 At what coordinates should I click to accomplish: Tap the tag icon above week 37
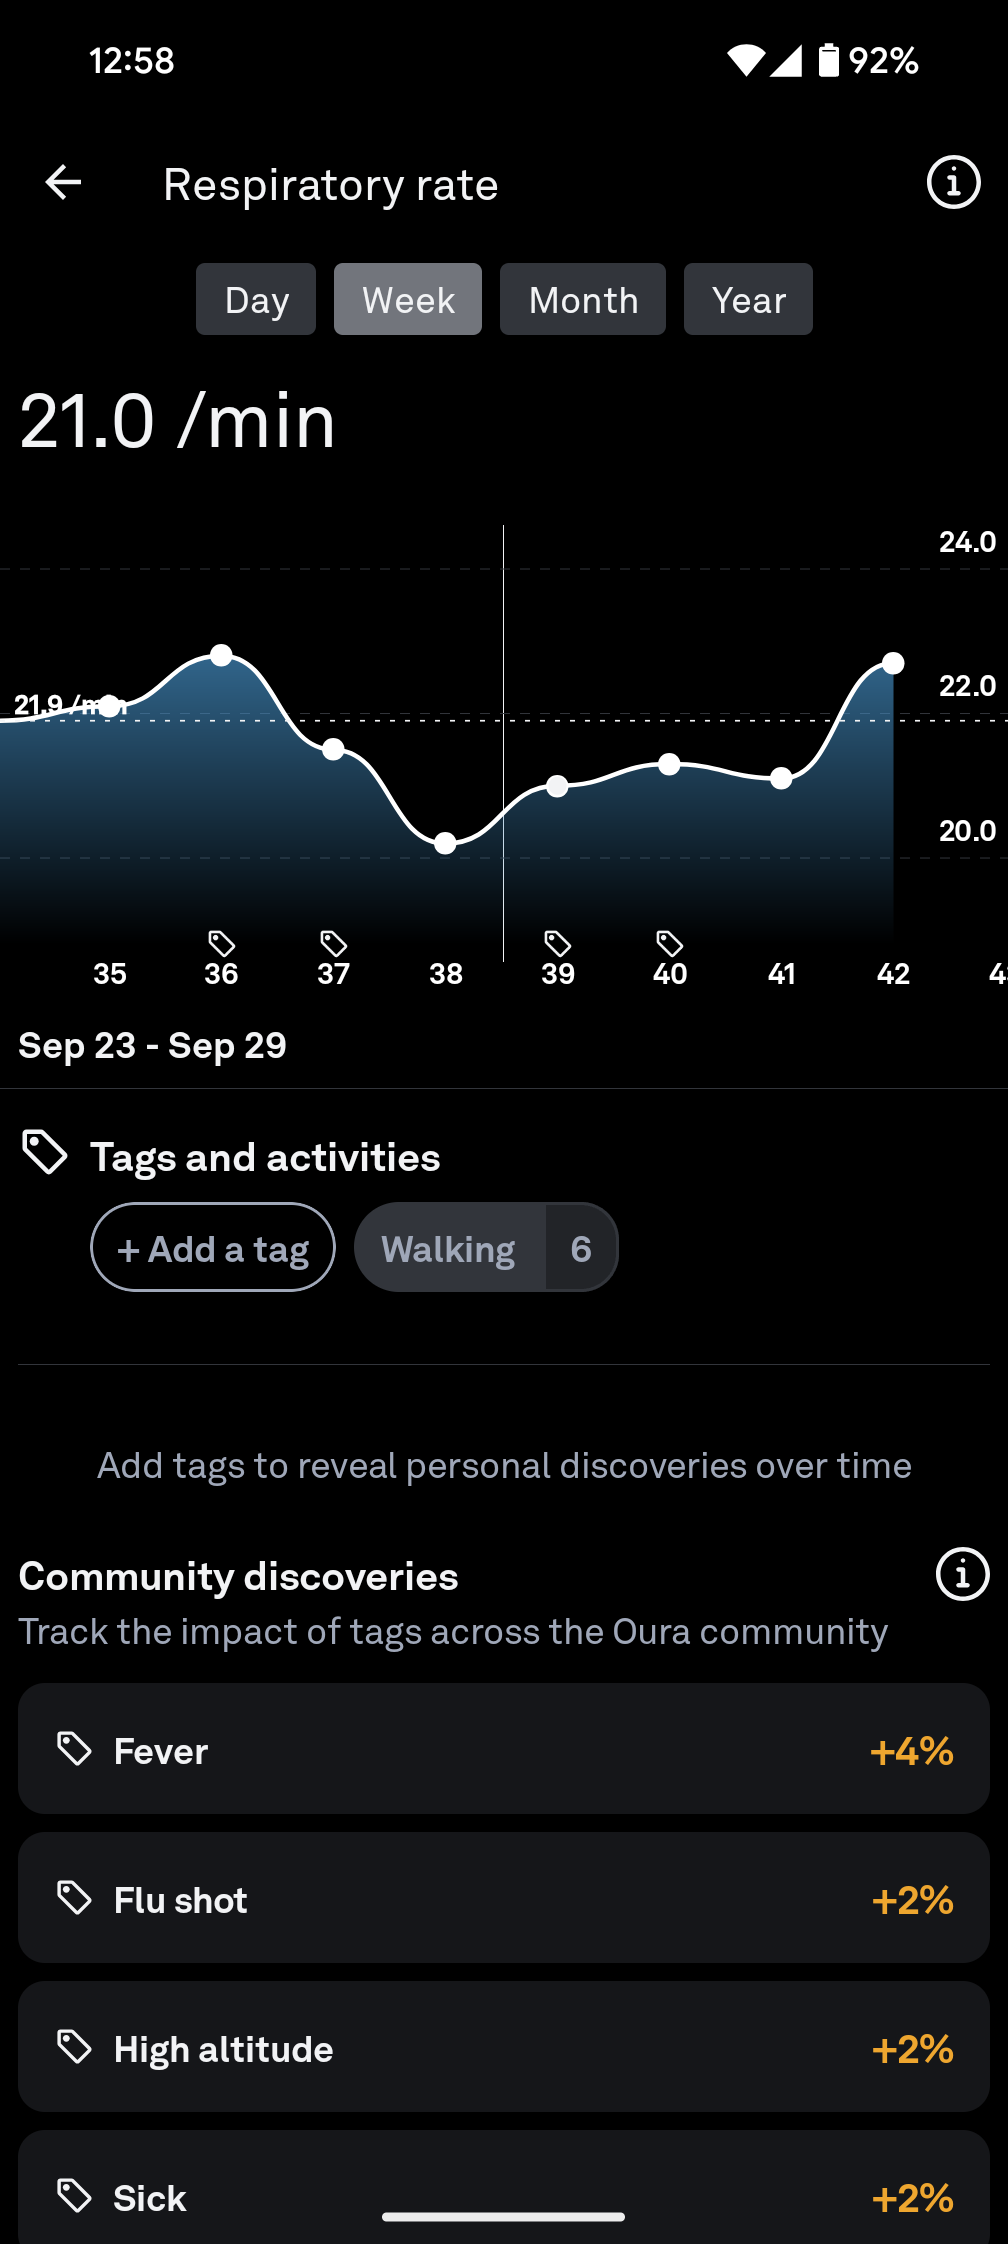(x=333, y=943)
